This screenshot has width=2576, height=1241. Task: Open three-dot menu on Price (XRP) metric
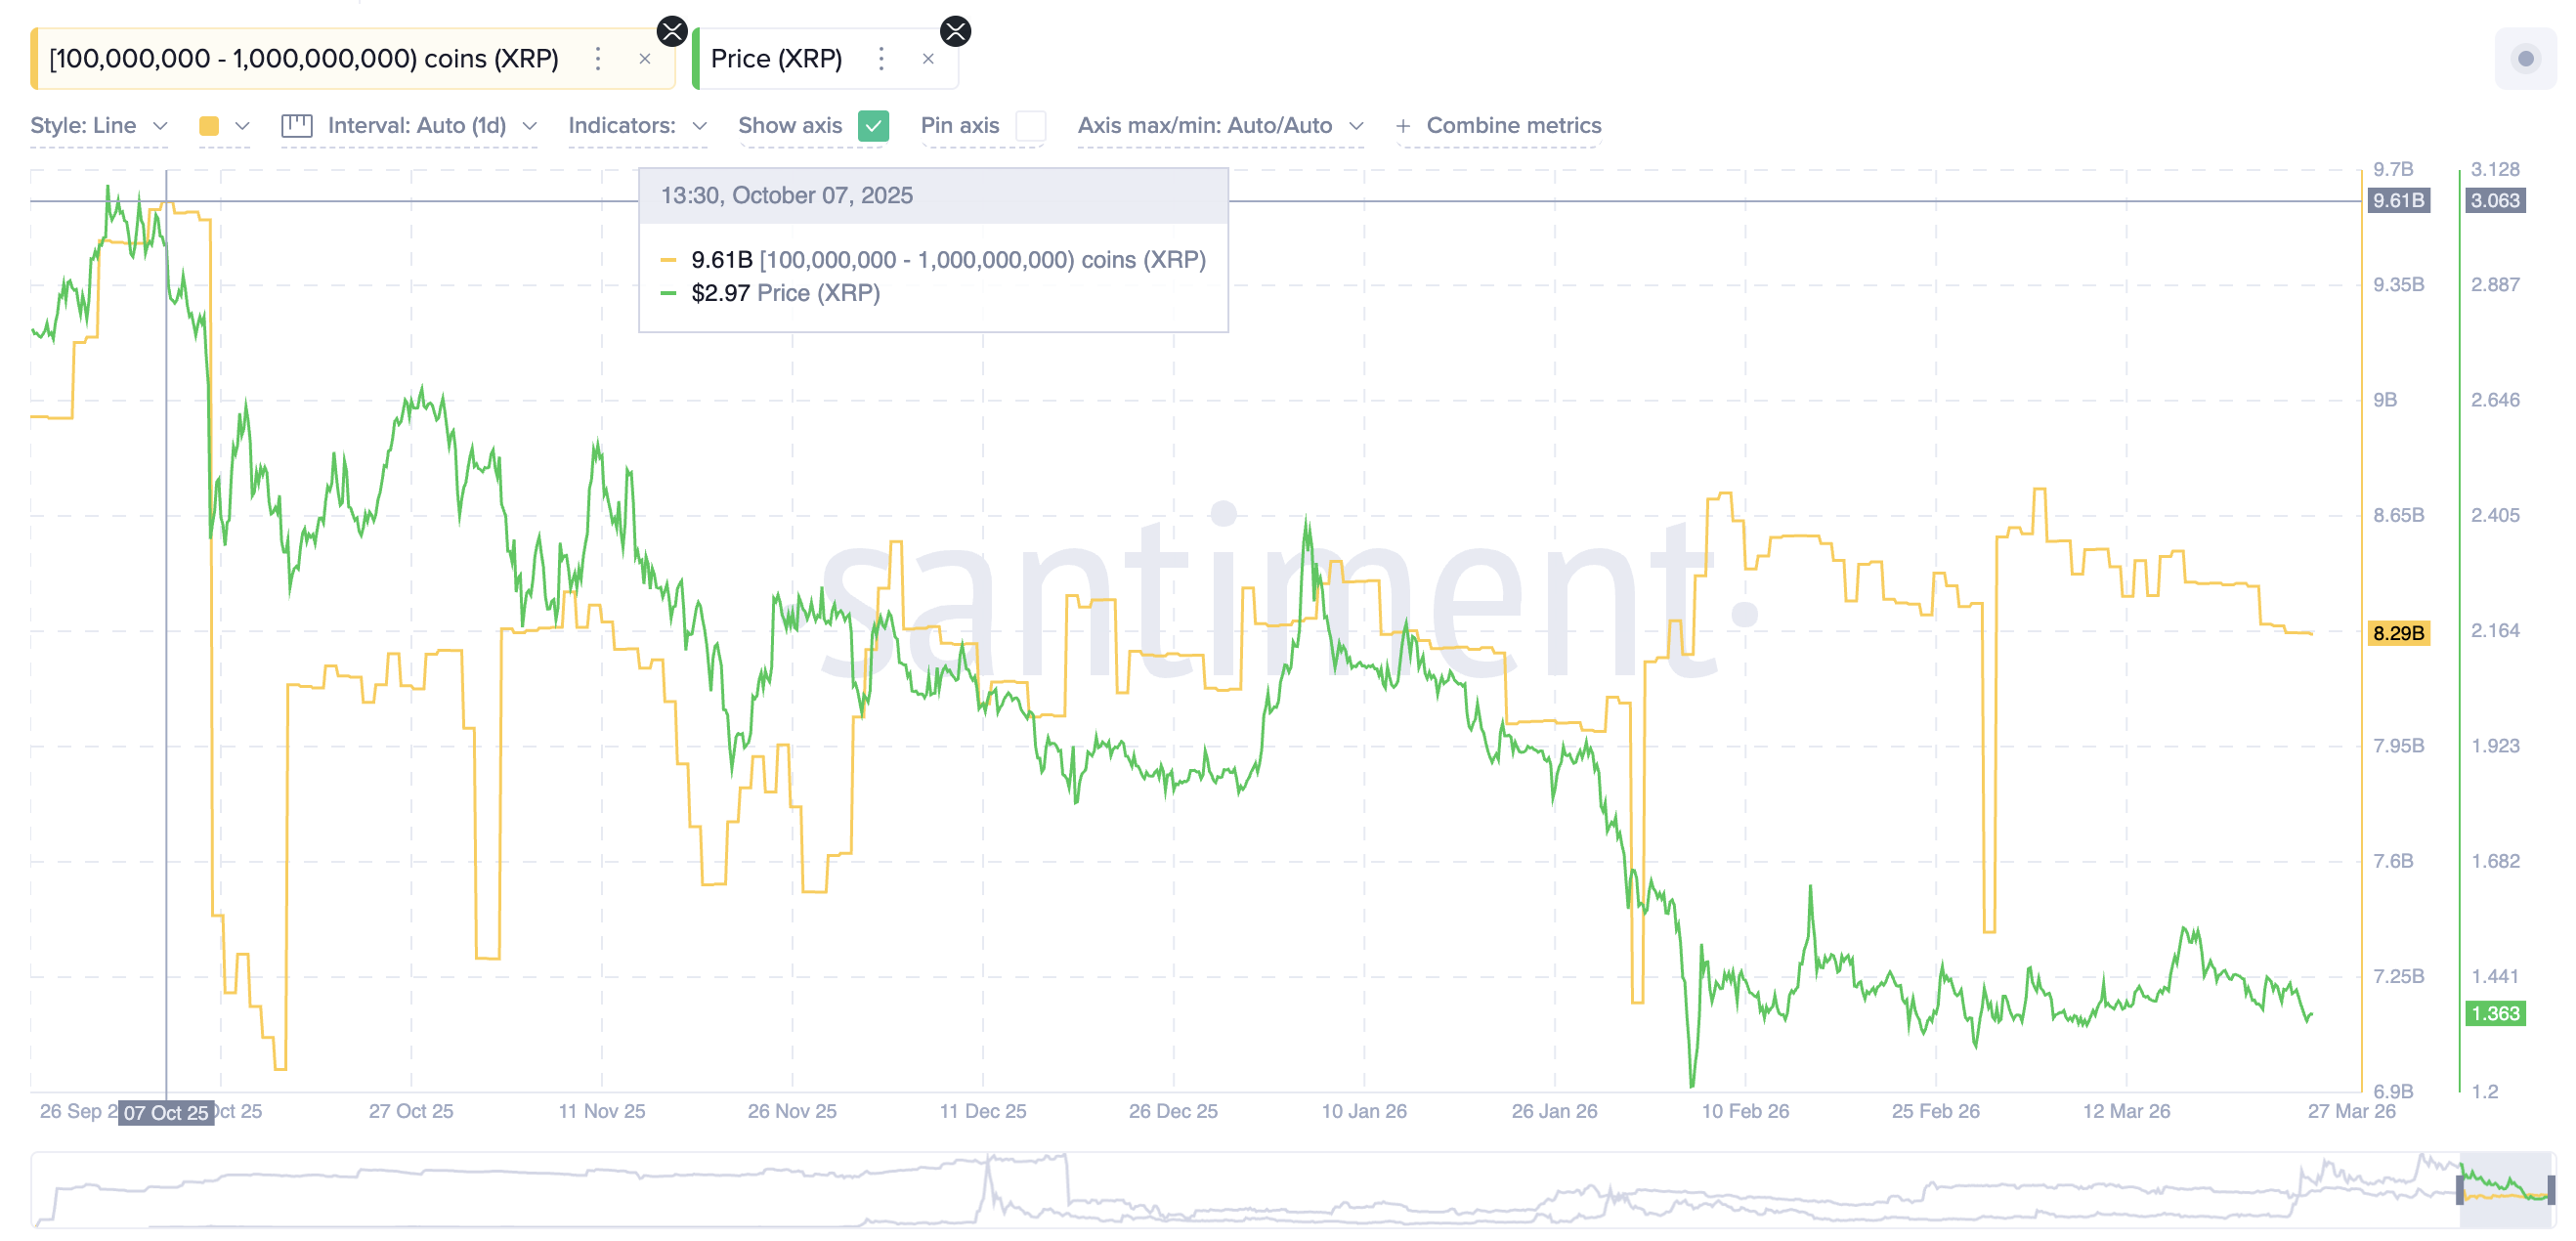[x=881, y=59]
